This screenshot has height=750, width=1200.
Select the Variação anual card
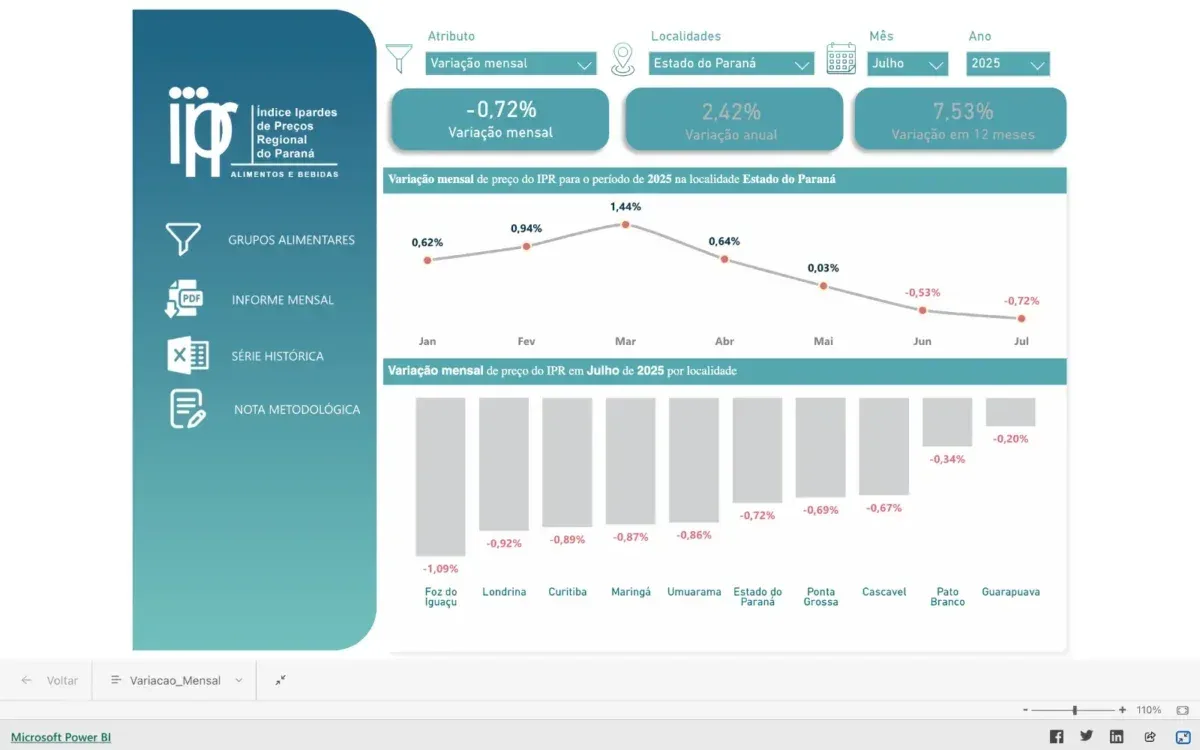(731, 120)
